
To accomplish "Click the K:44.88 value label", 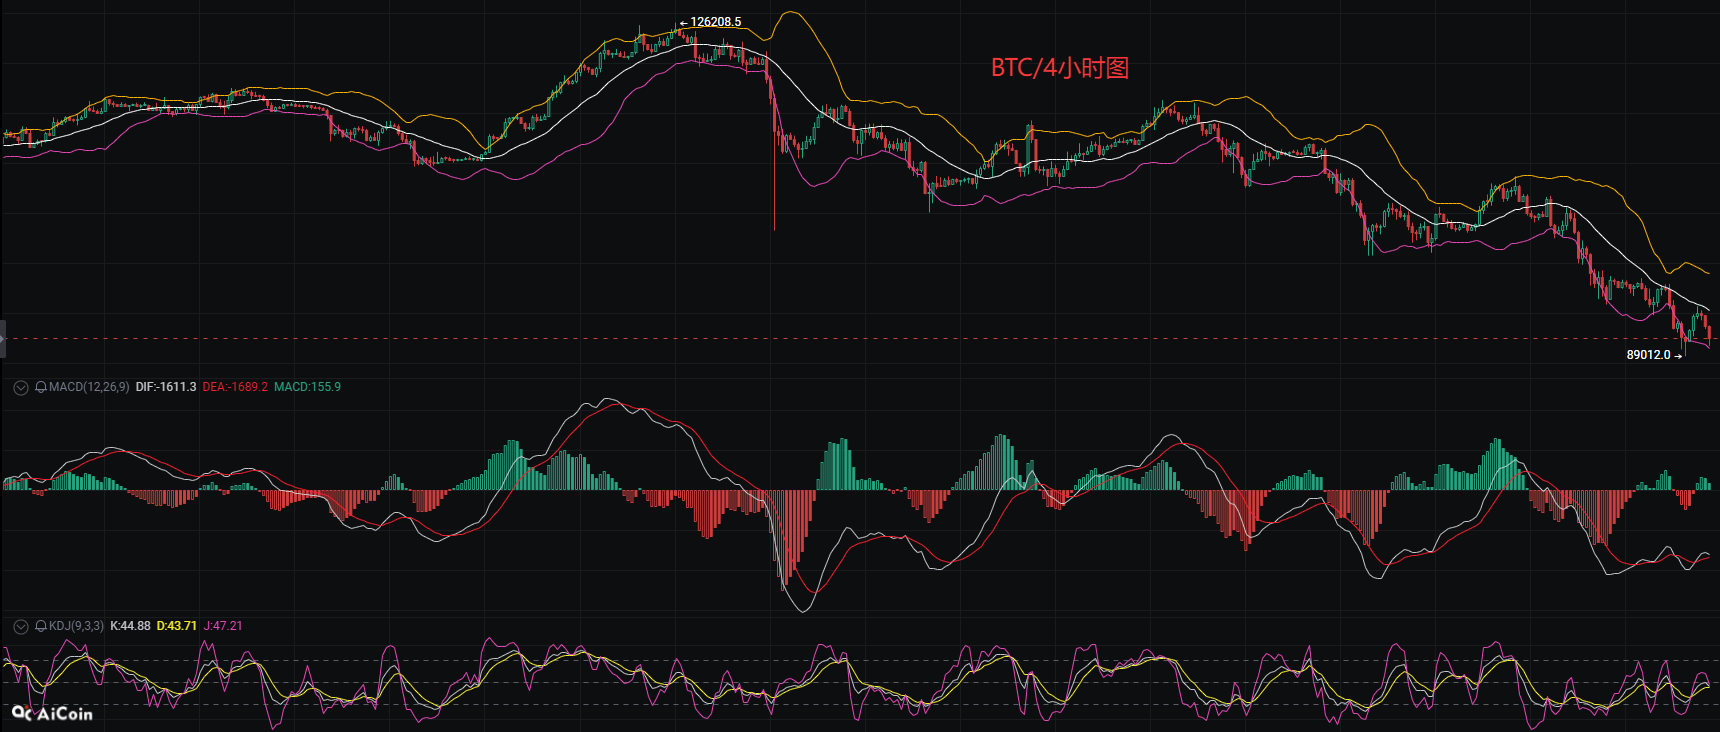I will (x=130, y=626).
